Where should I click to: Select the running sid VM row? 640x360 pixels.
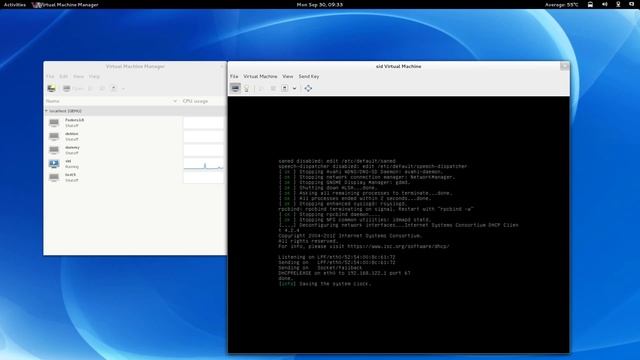point(135,164)
